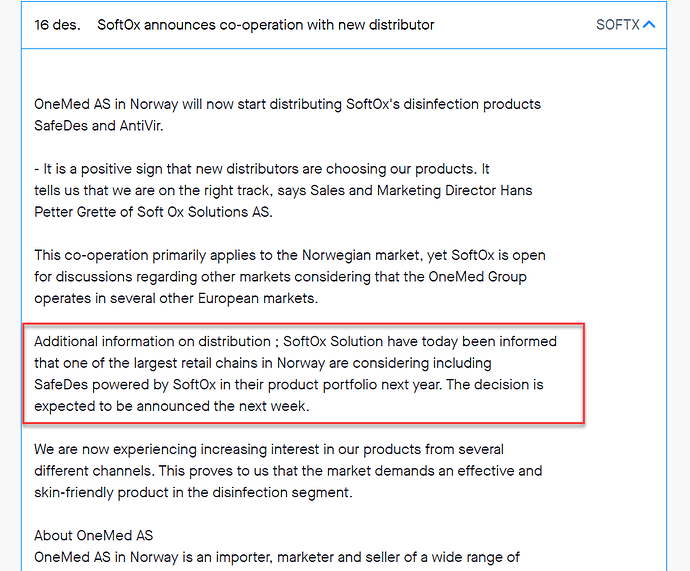Click the date '16 des.'
Image resolution: width=690 pixels, height=571 pixels.
58,25
